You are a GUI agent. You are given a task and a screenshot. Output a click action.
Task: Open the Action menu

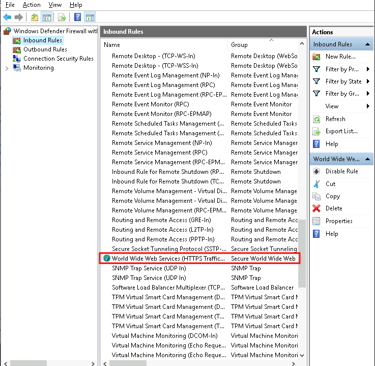[31, 5]
